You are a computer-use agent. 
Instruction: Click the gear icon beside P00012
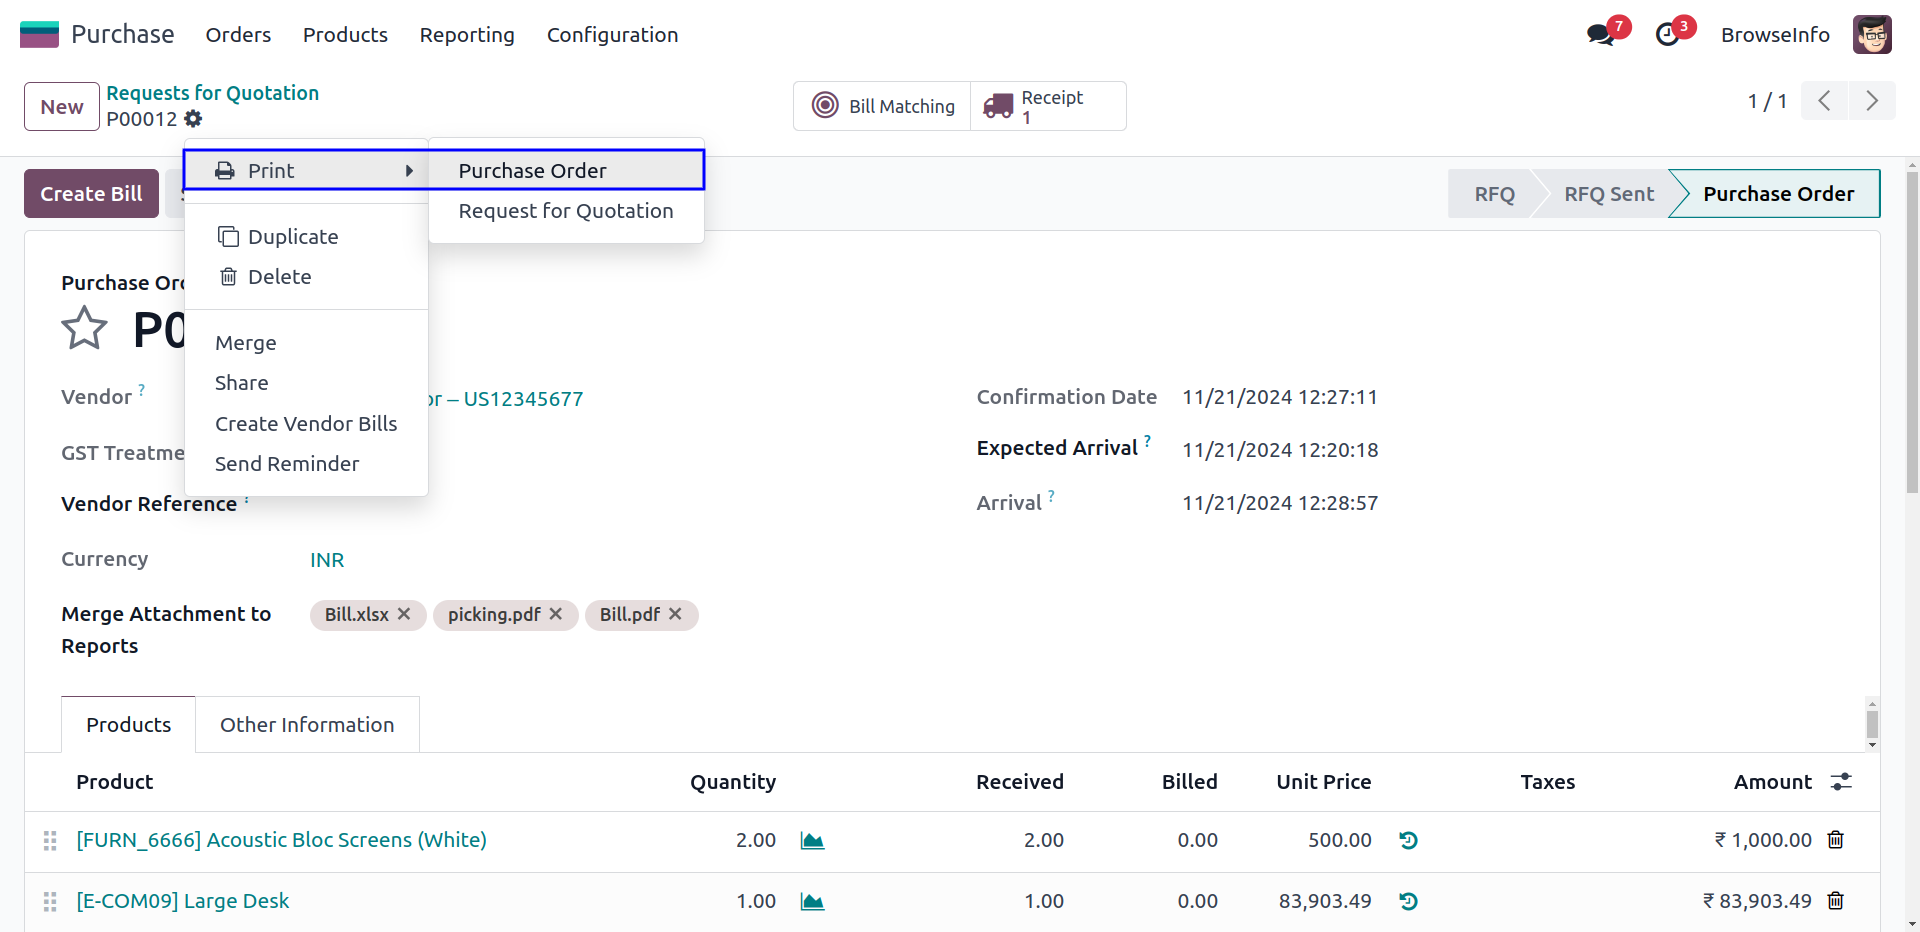(193, 119)
